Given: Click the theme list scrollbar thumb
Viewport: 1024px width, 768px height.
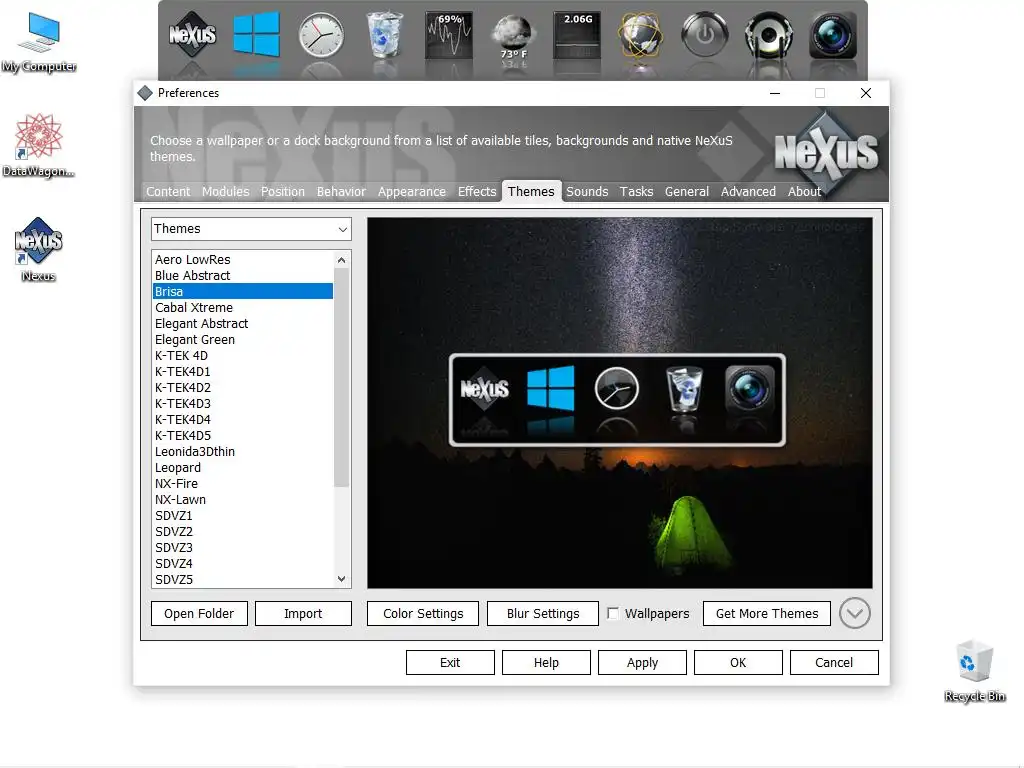Looking at the screenshot, I should 342,377.
